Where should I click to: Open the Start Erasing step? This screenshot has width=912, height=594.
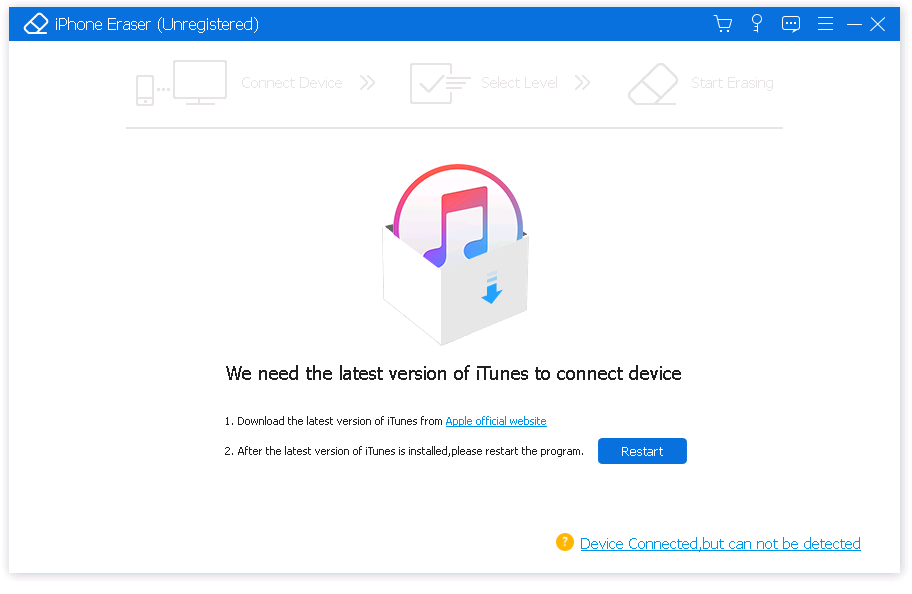(732, 83)
